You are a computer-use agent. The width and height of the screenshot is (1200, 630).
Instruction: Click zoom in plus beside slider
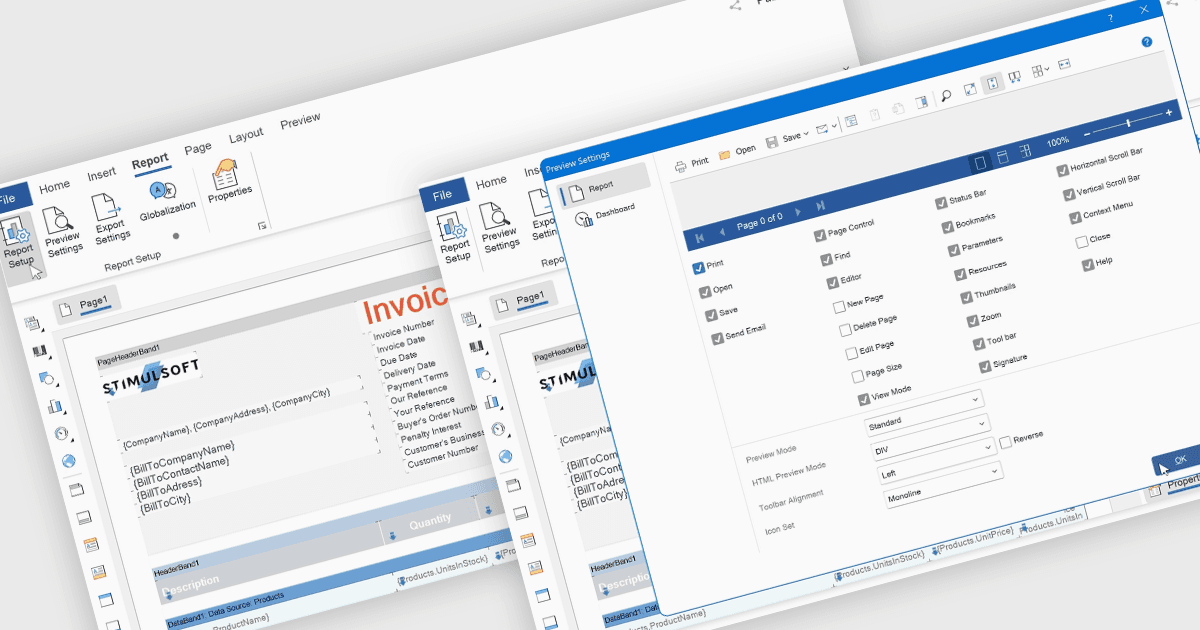tap(1169, 113)
